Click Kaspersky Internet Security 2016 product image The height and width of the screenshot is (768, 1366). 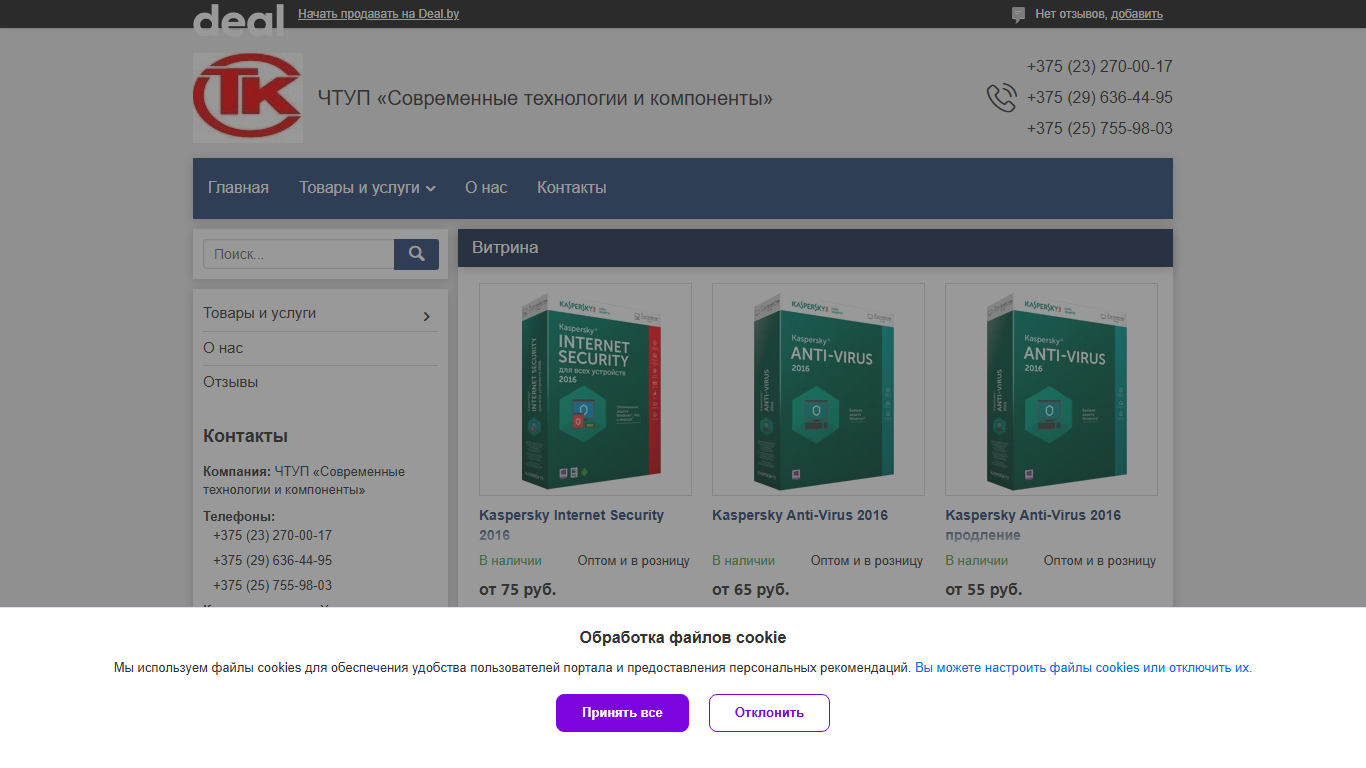point(585,389)
